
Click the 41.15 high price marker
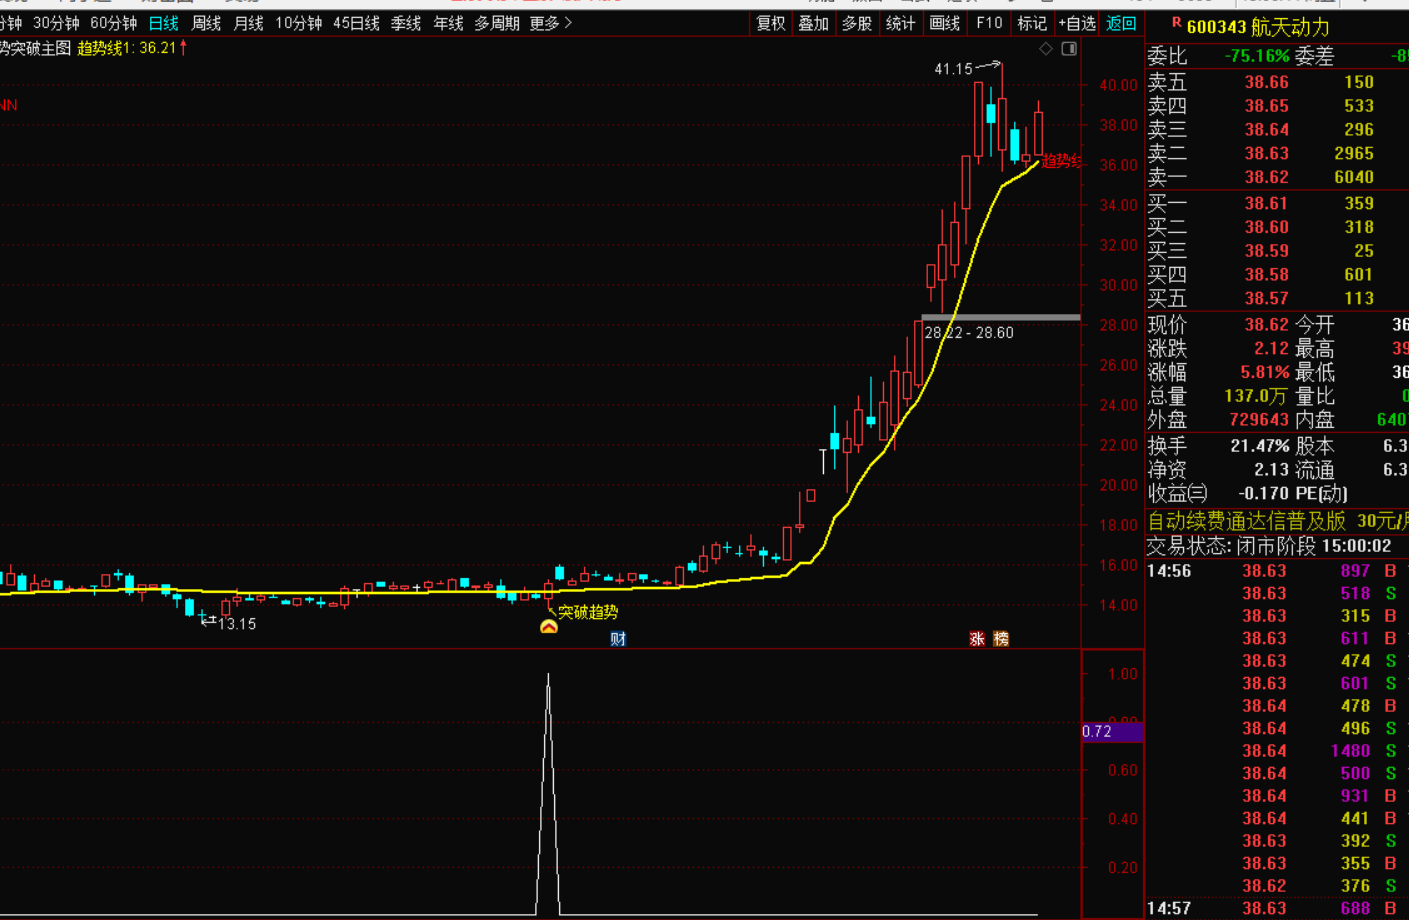(x=953, y=69)
